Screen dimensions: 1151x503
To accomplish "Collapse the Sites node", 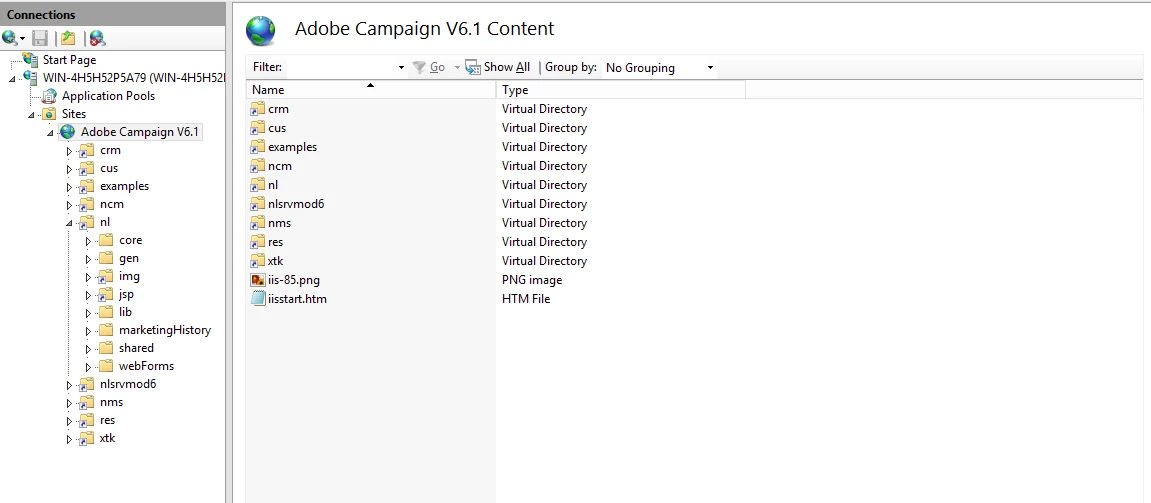I will click(32, 114).
